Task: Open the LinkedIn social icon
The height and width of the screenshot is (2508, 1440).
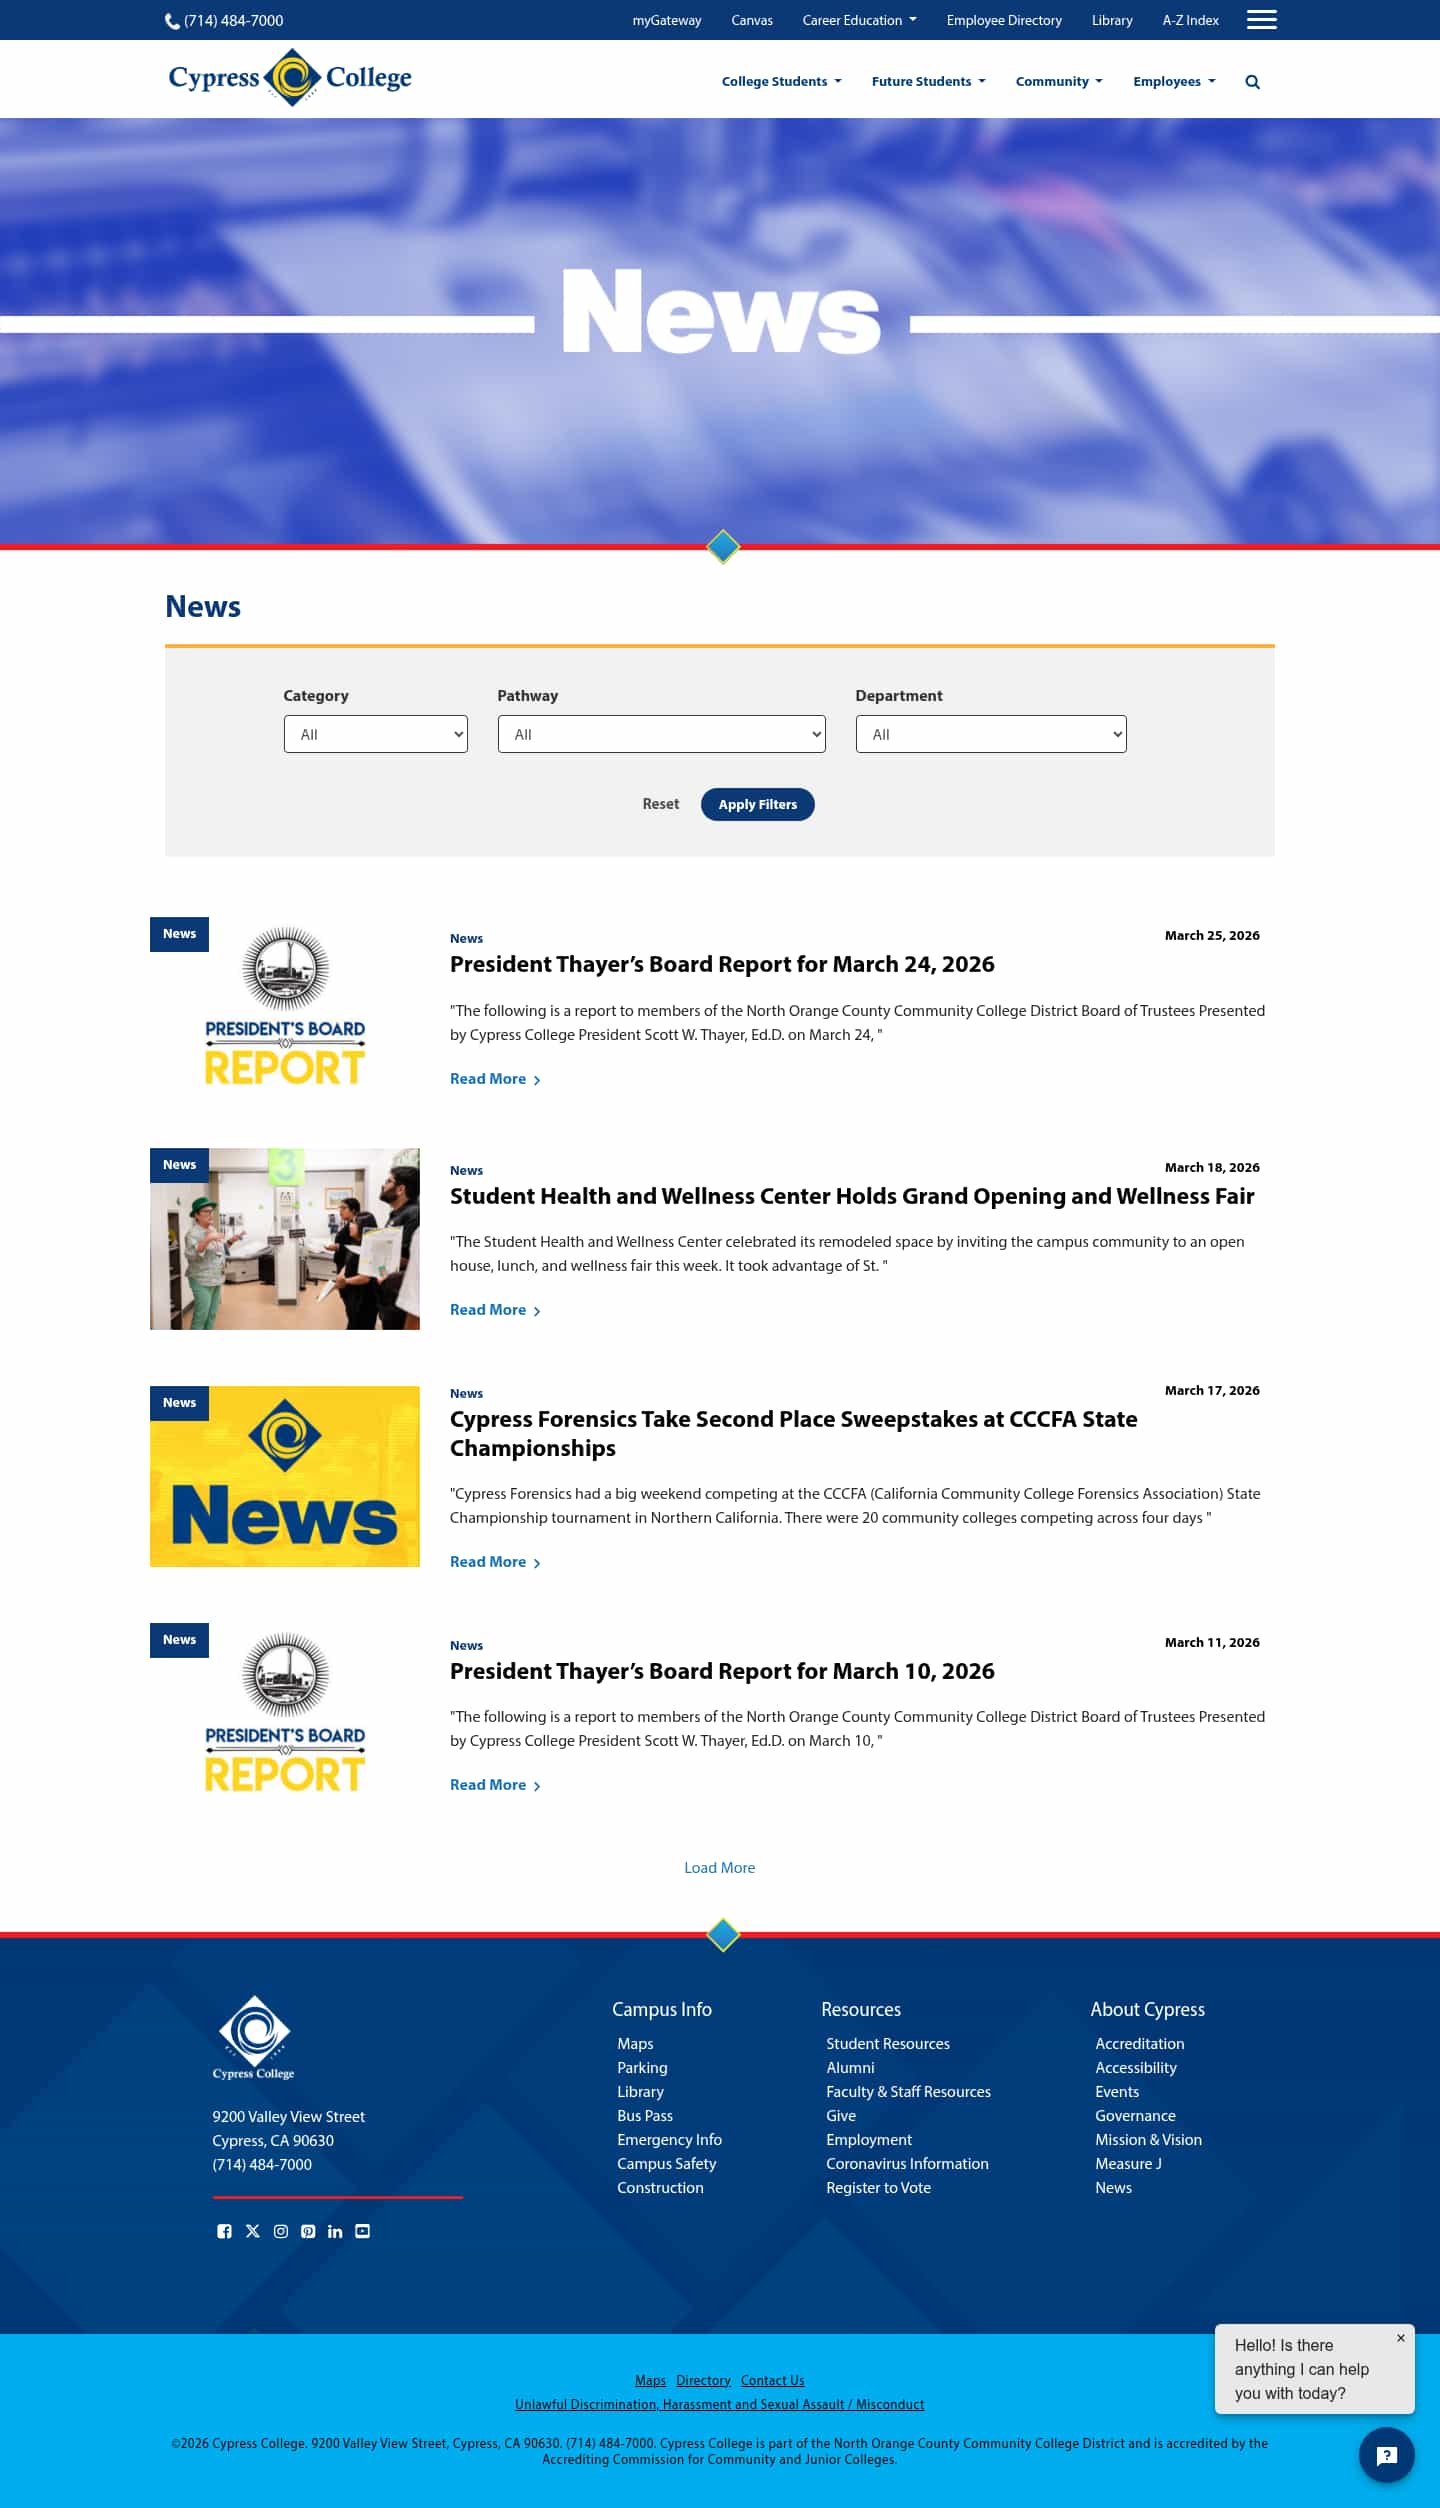Action: 335,2231
